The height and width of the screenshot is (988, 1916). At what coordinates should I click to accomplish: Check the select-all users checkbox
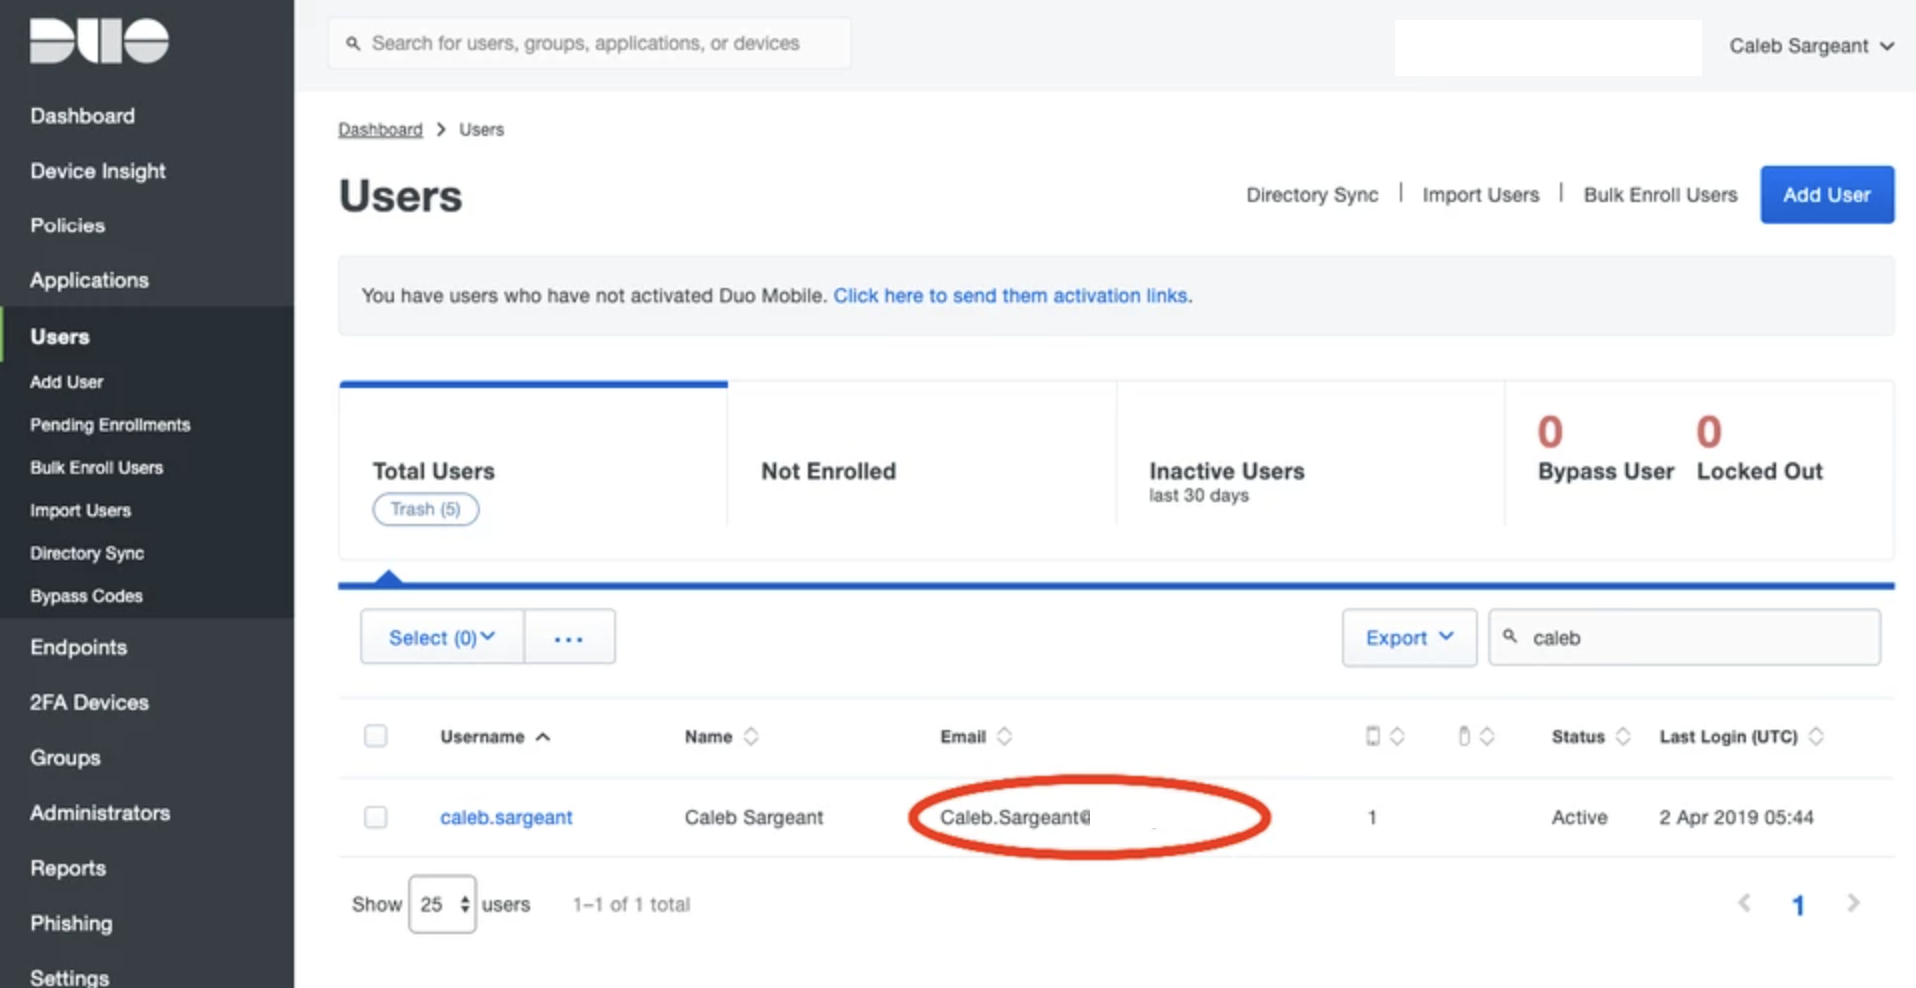coord(376,736)
